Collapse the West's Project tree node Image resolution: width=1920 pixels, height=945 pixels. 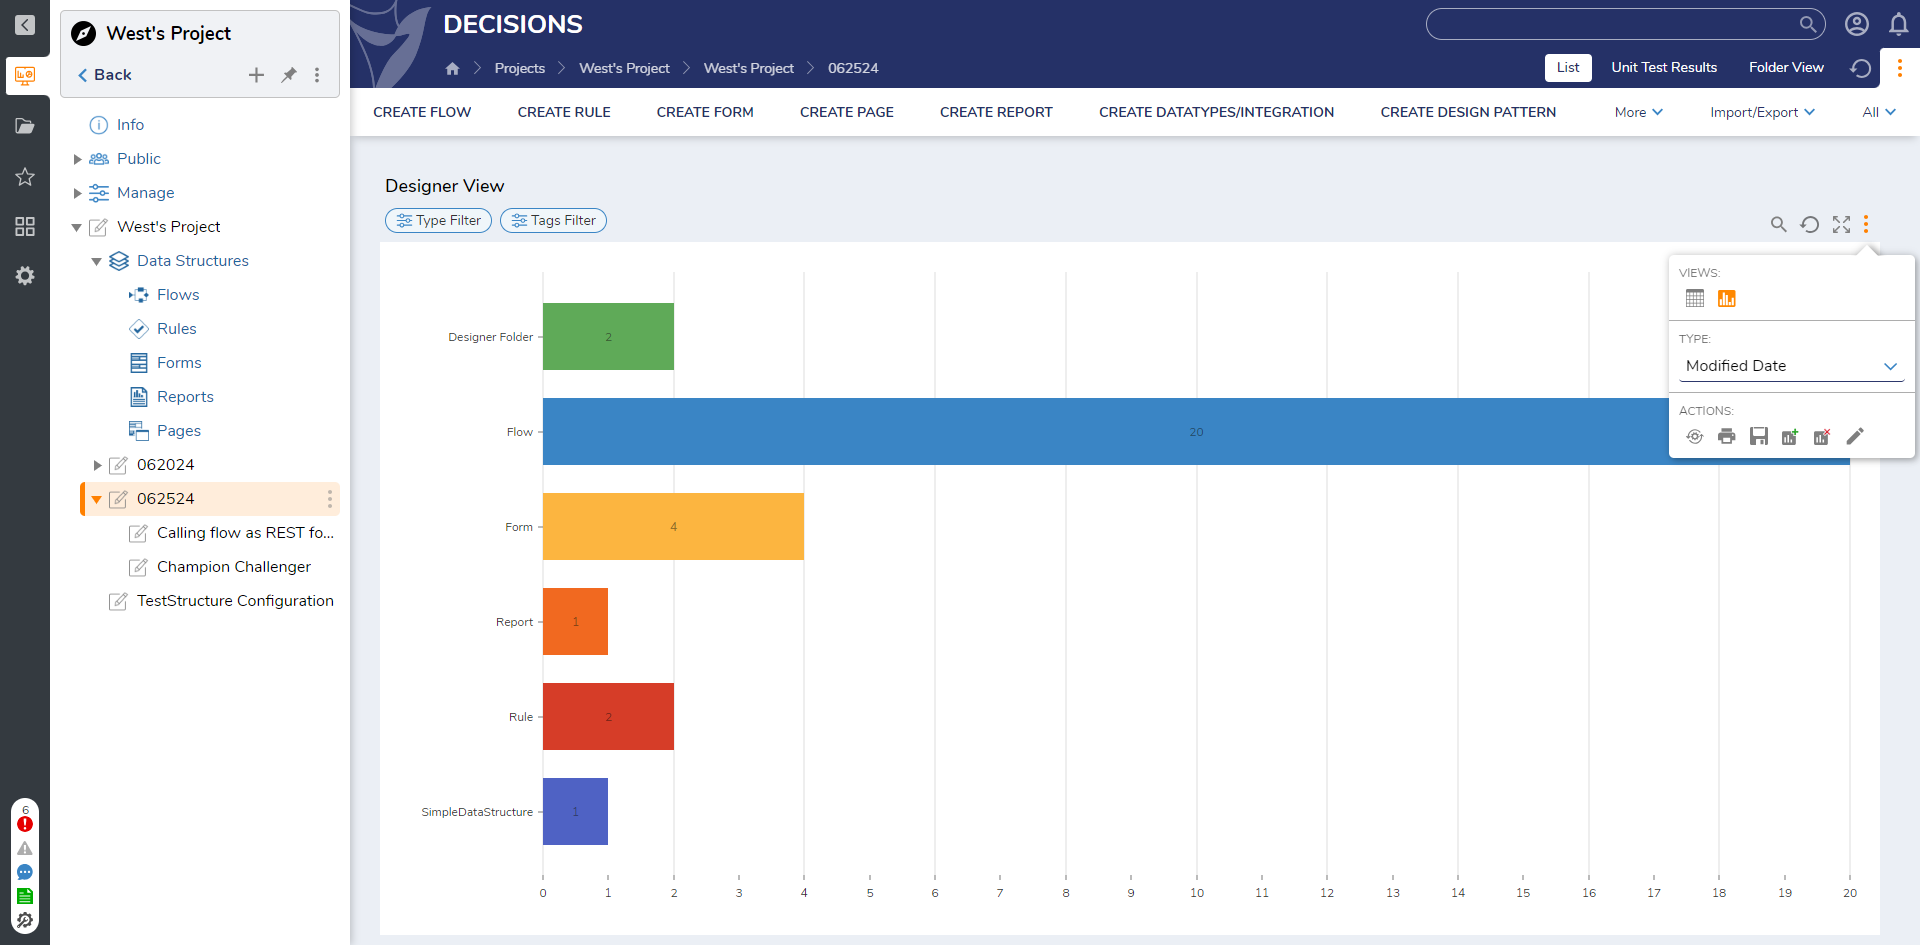(x=77, y=227)
